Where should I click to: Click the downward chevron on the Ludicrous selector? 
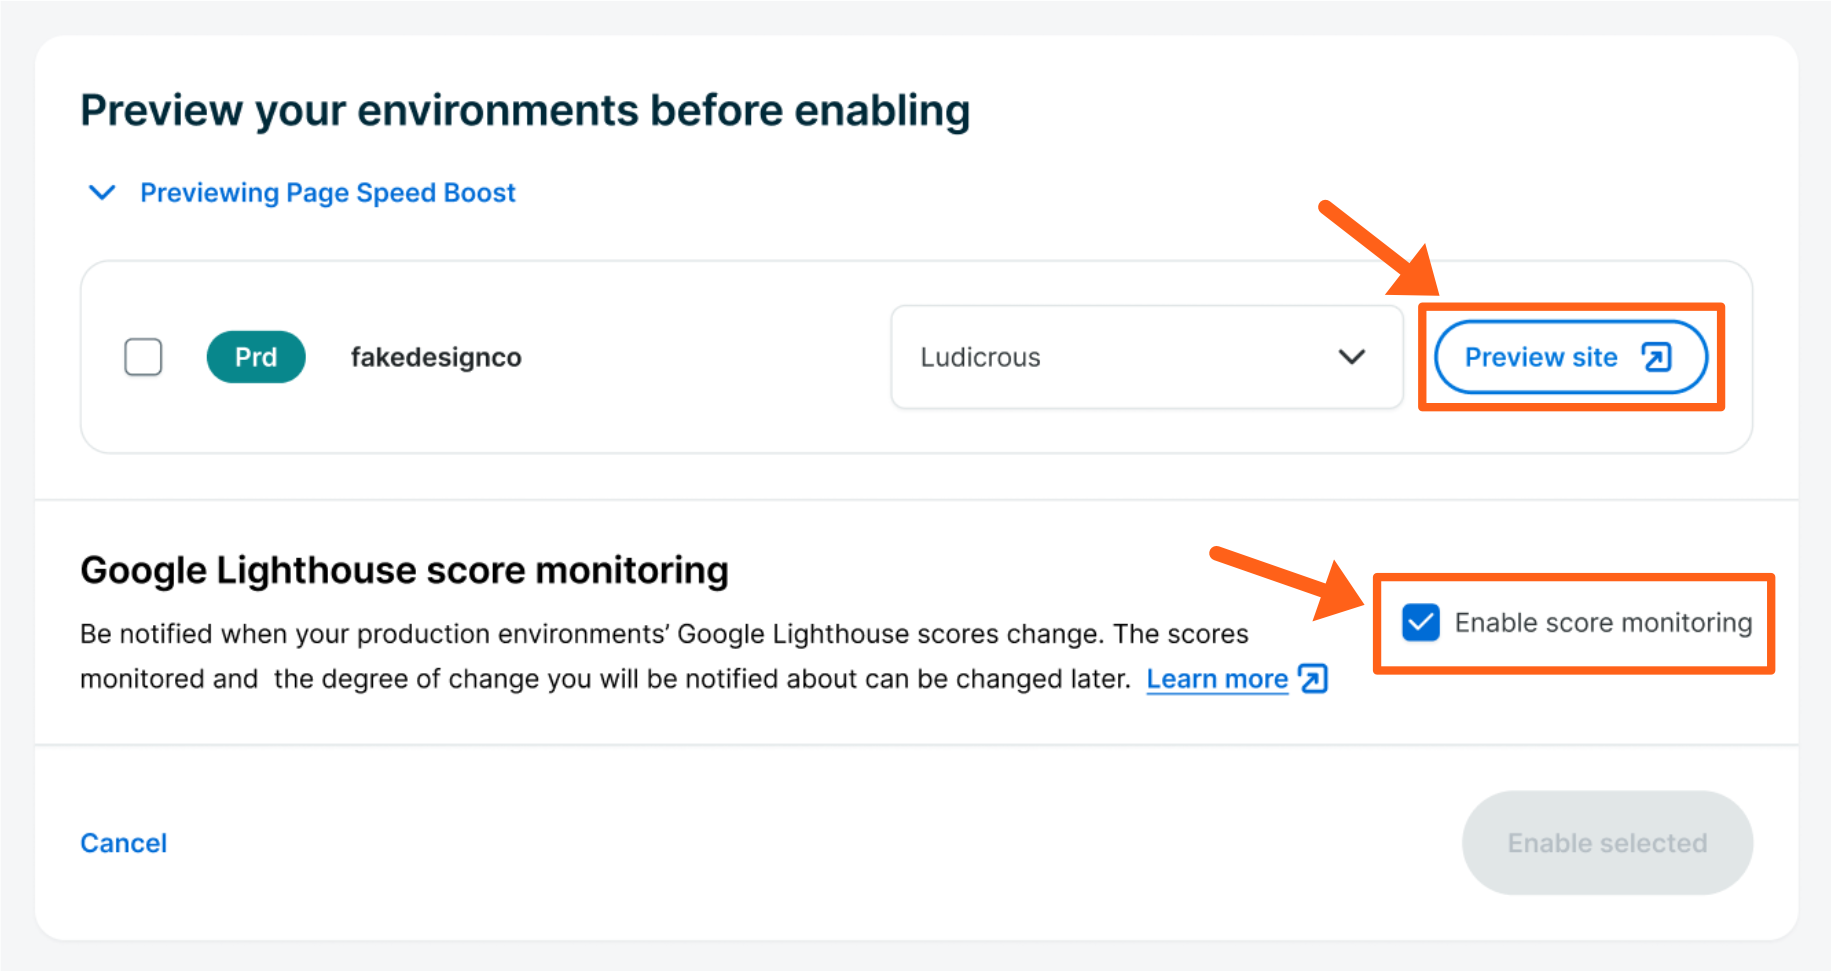[x=1352, y=357]
